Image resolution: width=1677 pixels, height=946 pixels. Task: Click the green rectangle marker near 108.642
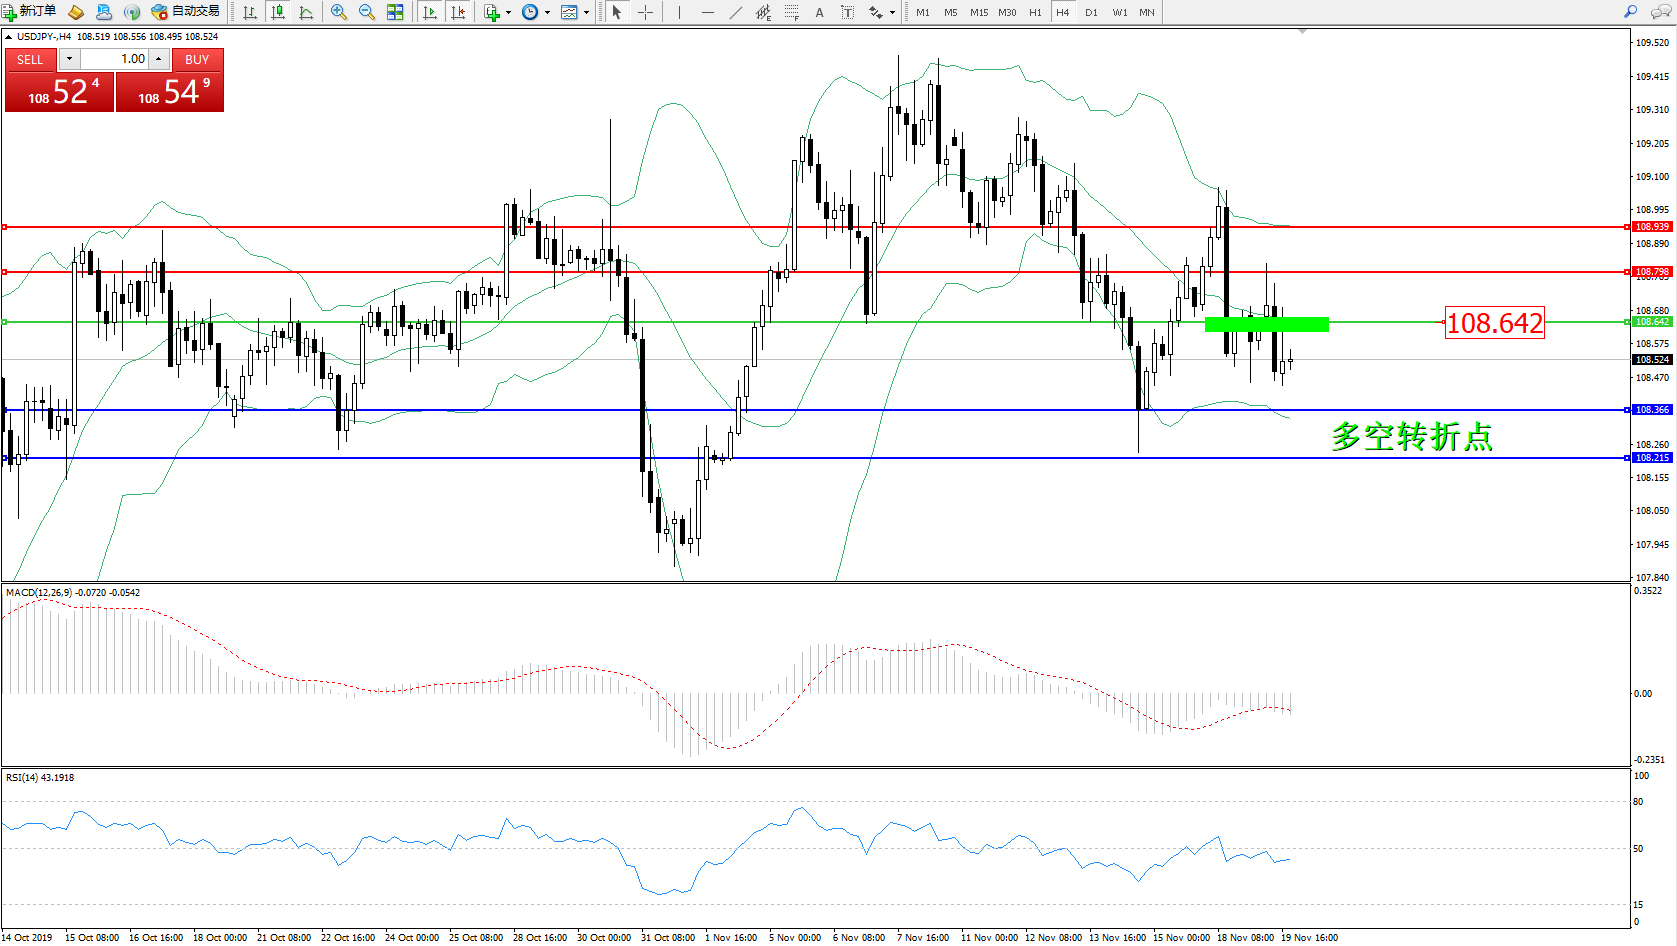click(x=1266, y=324)
